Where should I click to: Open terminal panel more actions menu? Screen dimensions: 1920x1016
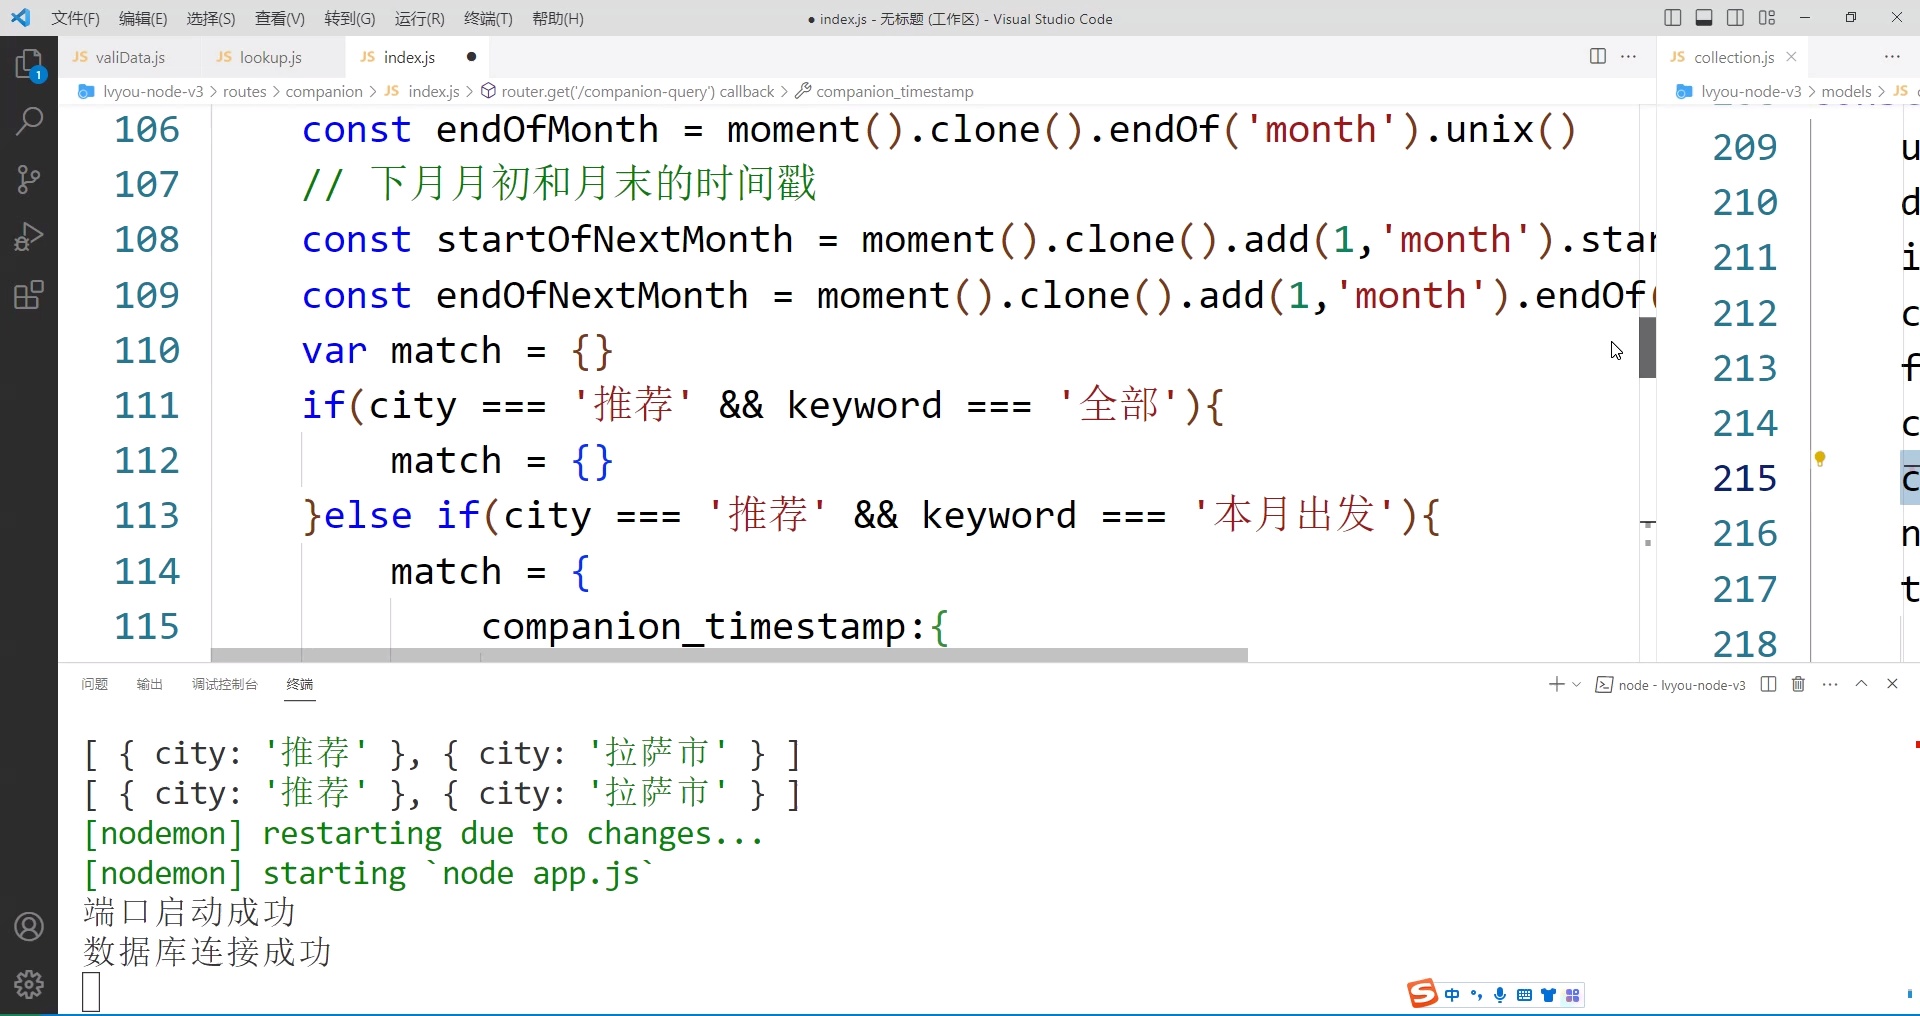pos(1829,684)
